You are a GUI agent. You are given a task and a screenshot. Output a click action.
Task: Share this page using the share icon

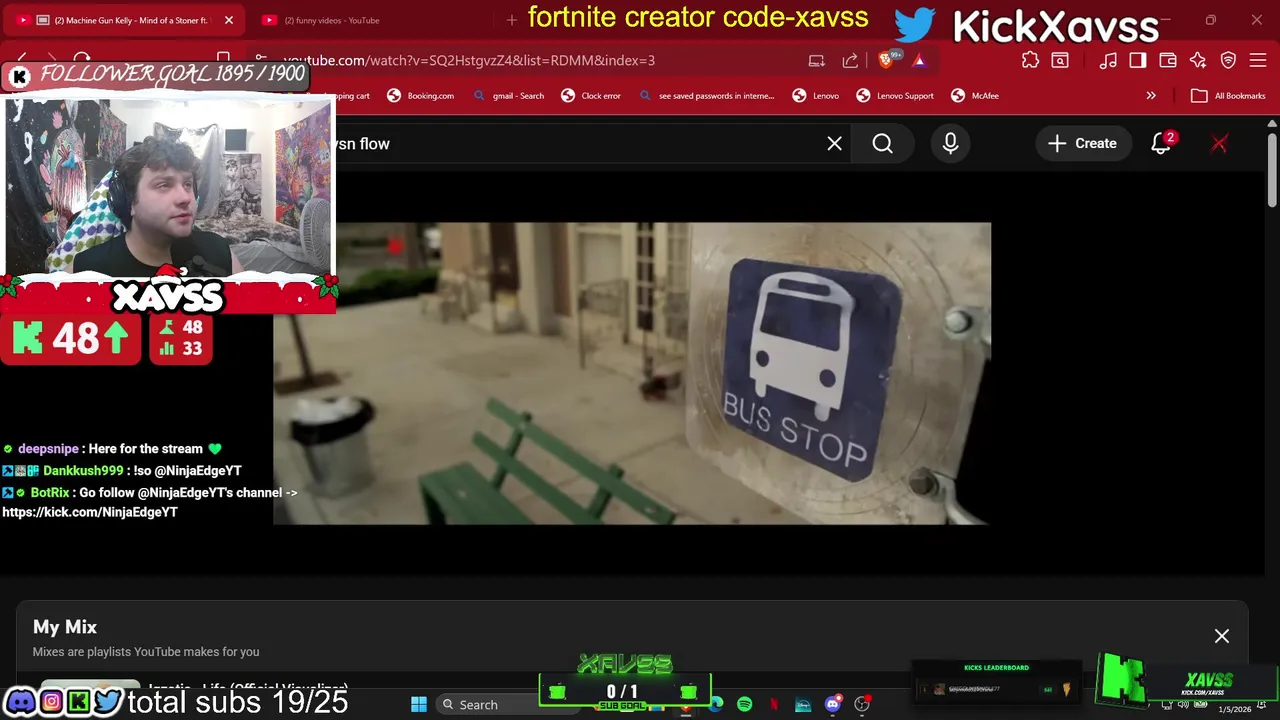tap(850, 61)
